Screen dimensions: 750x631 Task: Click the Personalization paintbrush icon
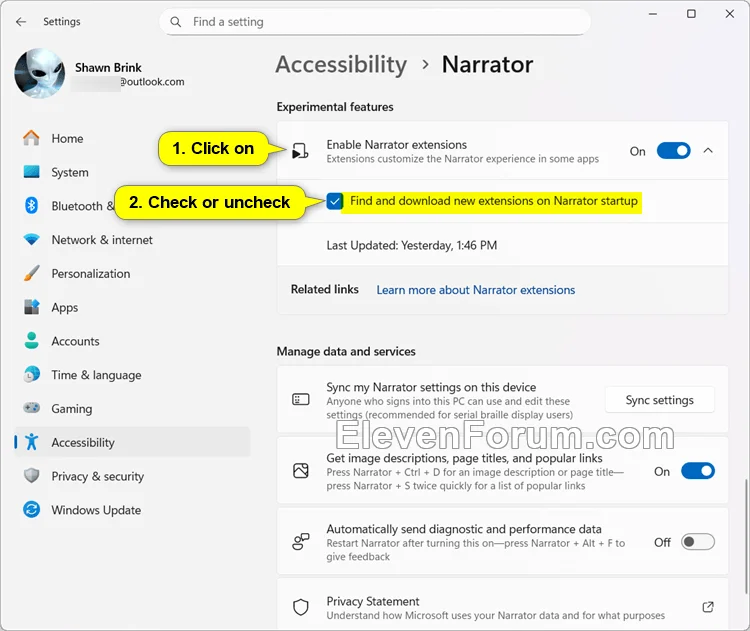coord(32,273)
